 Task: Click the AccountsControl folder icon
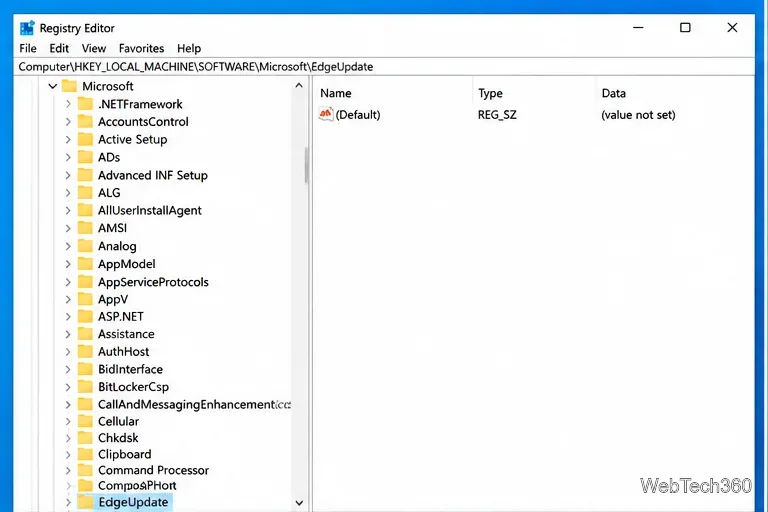tap(85, 122)
